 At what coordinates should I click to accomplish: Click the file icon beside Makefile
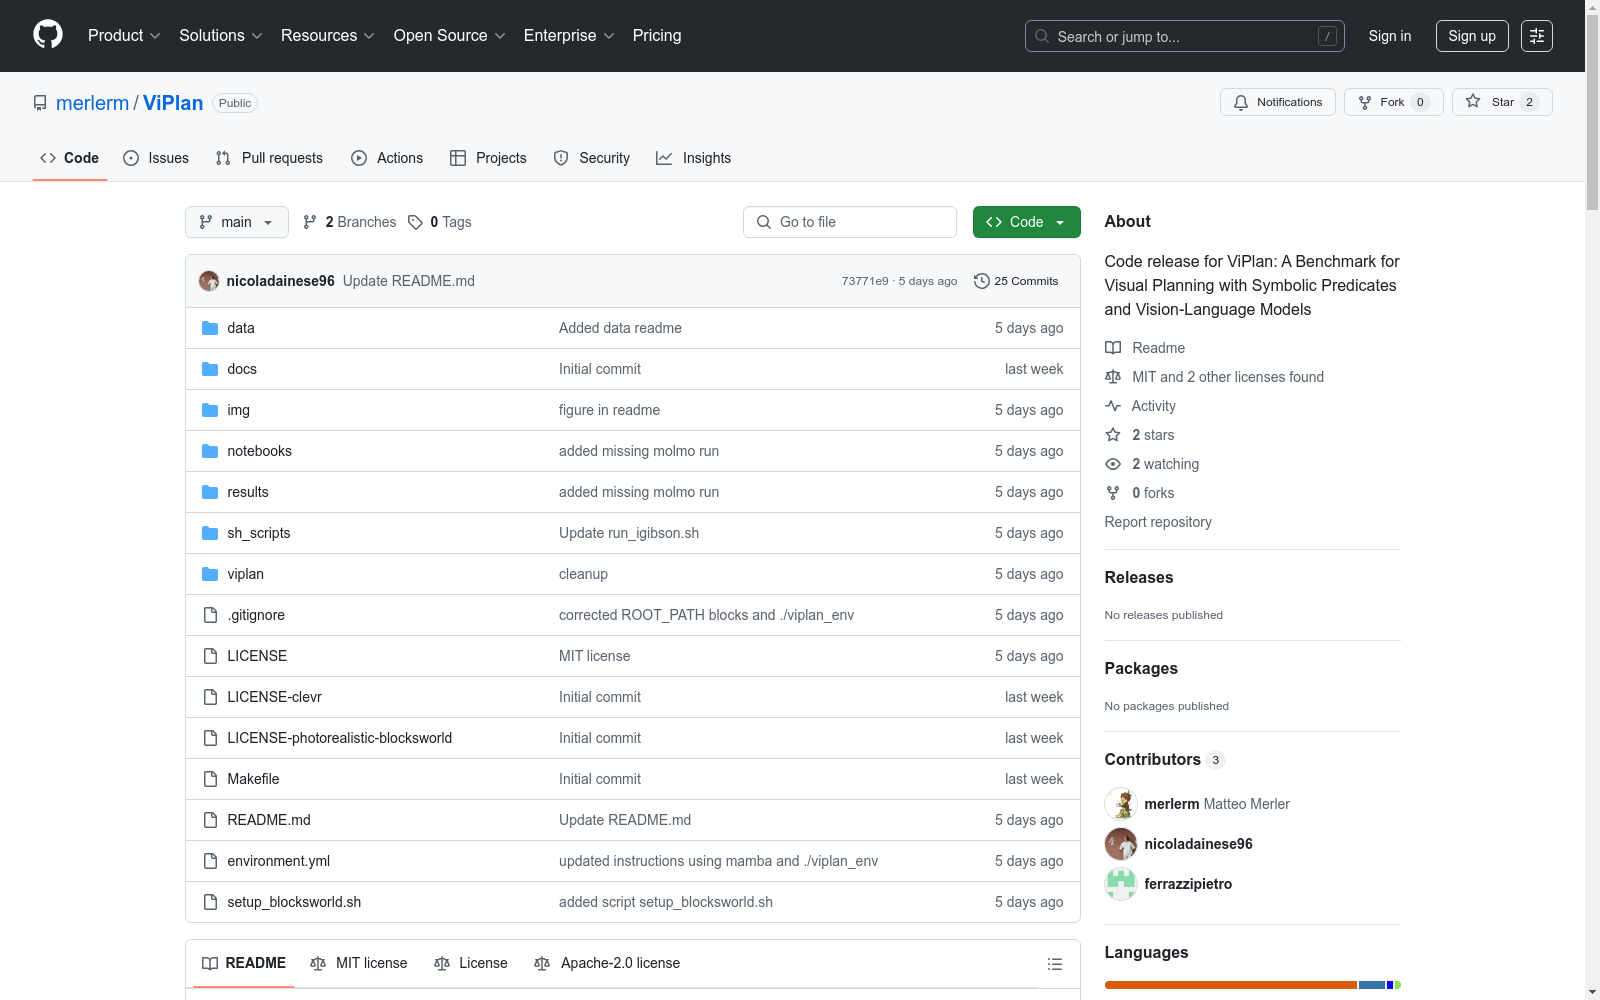coord(210,779)
